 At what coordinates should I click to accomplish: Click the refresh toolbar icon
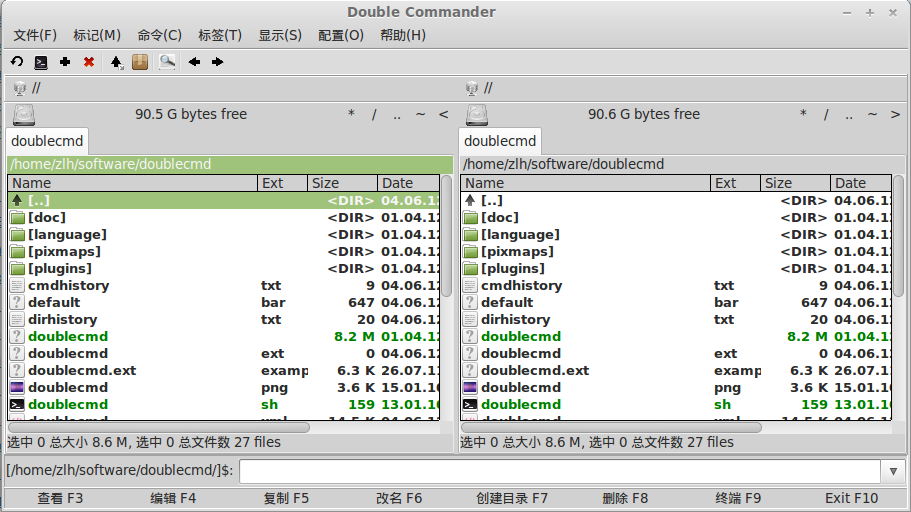[17, 62]
